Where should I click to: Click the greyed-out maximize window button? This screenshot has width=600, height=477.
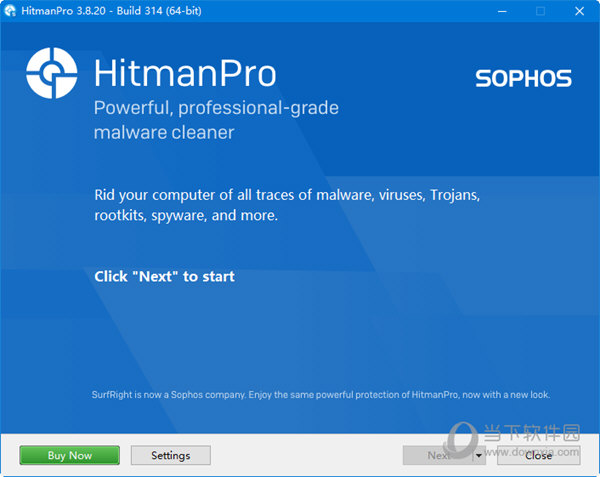(x=540, y=11)
